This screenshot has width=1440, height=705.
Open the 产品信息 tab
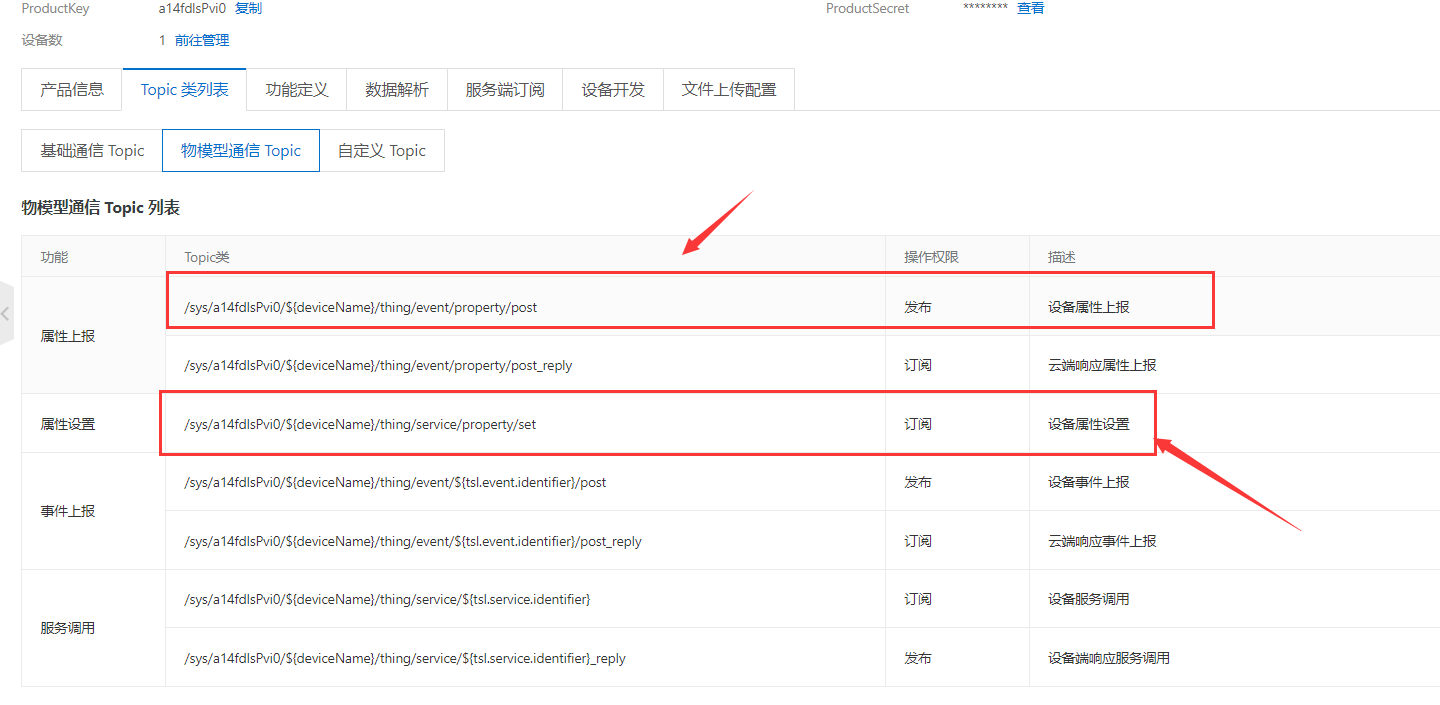pos(72,89)
